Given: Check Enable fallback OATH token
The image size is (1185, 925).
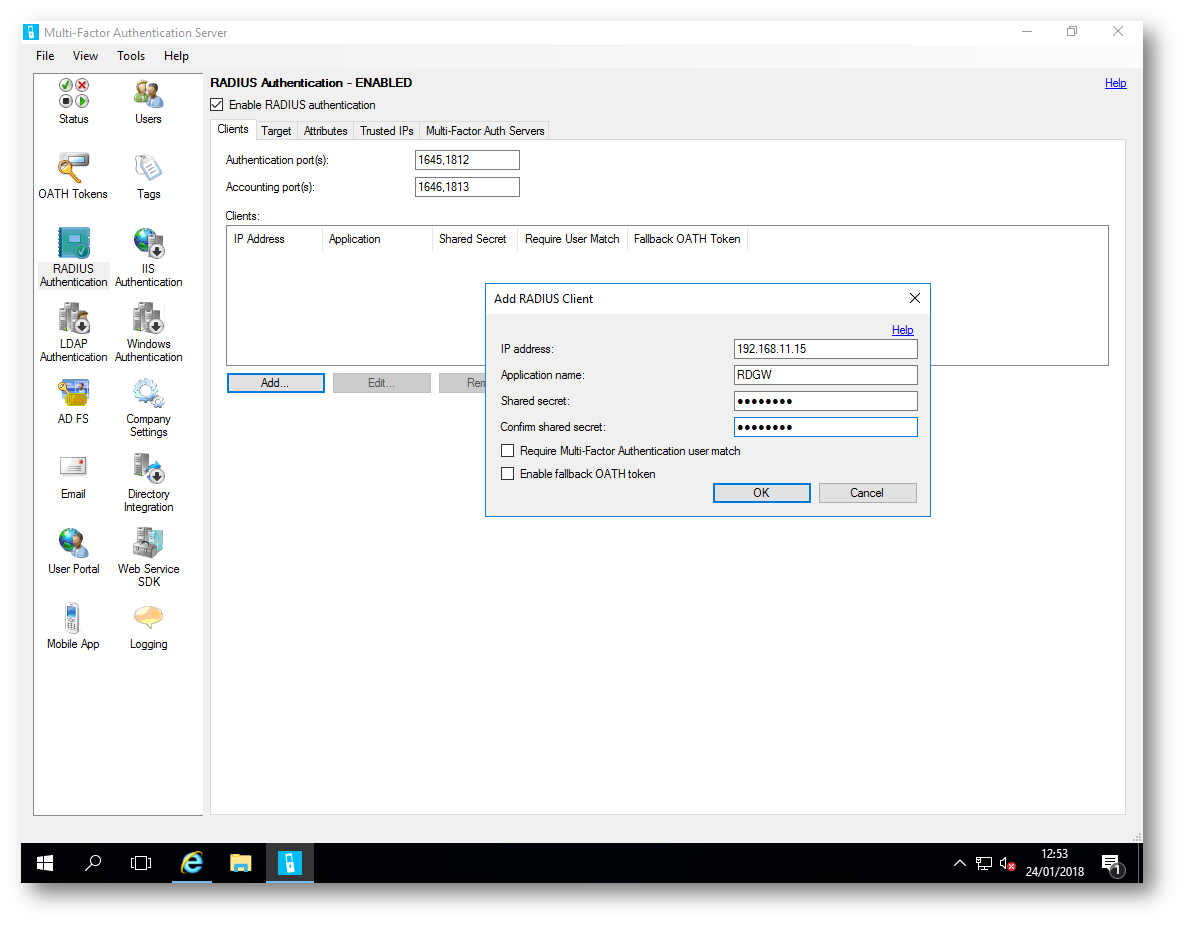Looking at the screenshot, I should 508,474.
